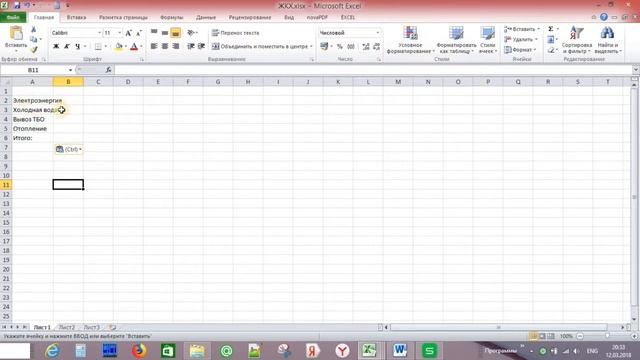The height and width of the screenshot is (360, 640).
Task: Toggle top vertical alignment
Action: pyautogui.click(x=154, y=33)
